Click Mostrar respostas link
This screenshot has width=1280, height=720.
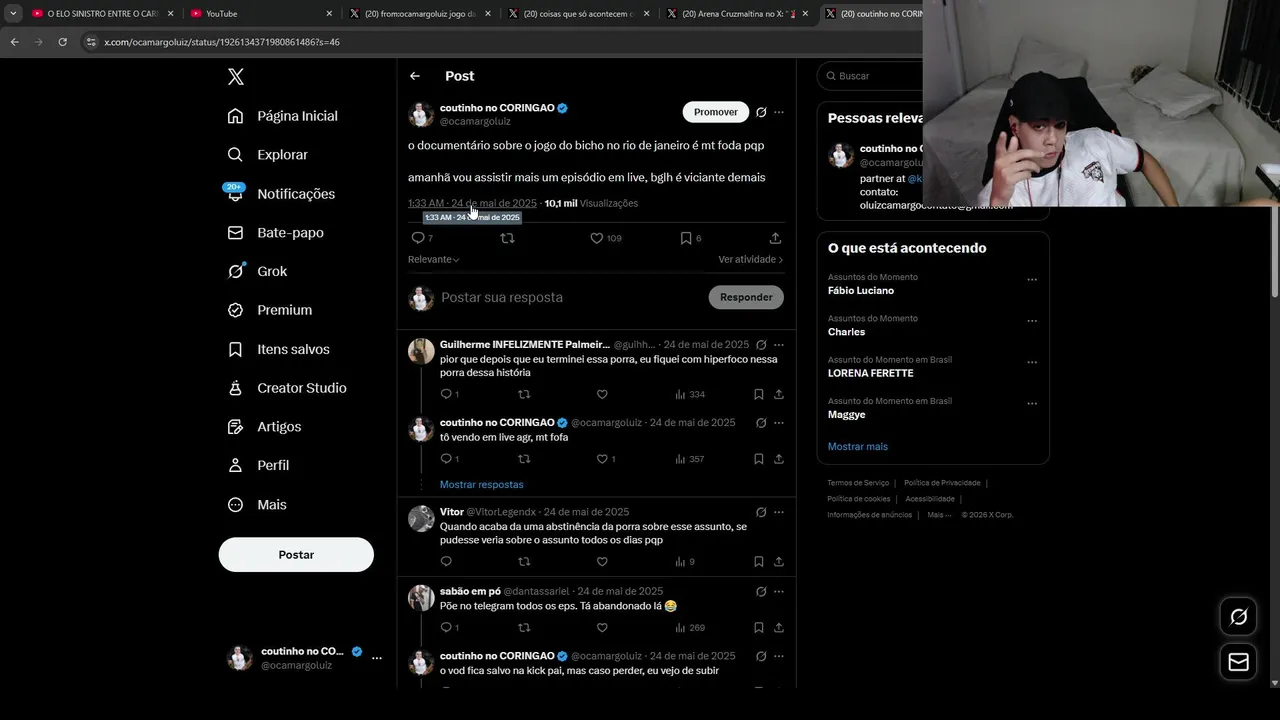(x=482, y=484)
